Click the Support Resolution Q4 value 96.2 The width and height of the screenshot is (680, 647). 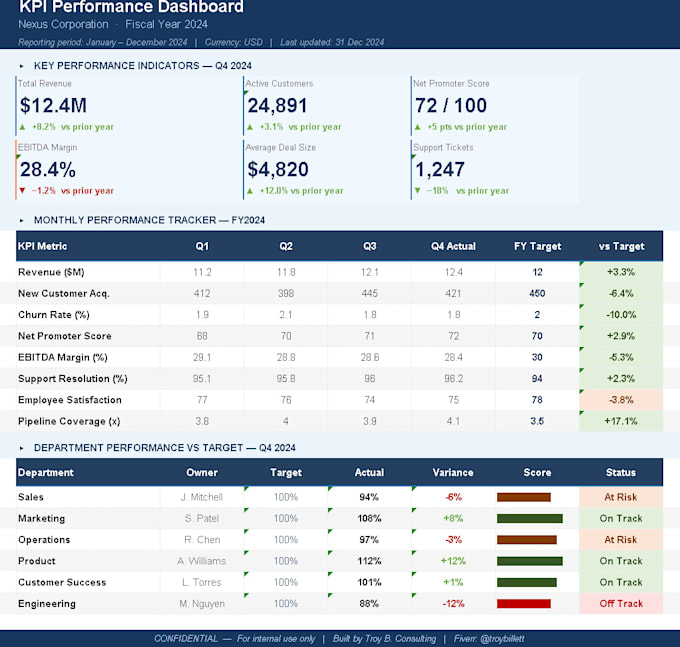[x=453, y=379]
